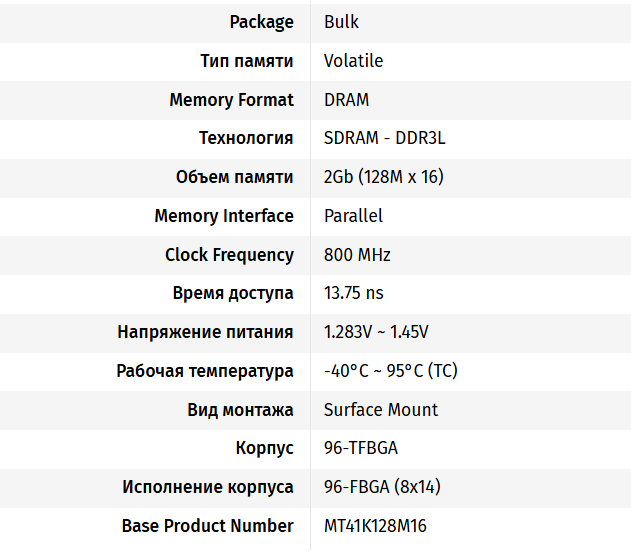Select the "SDRAM - DDR3L" technology value
The image size is (631, 556).
click(384, 138)
